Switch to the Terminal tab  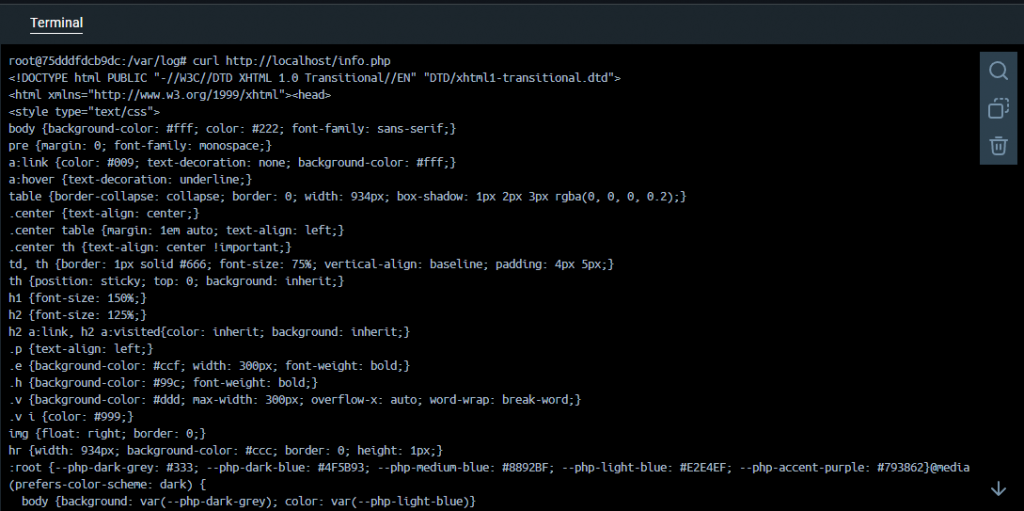(56, 23)
